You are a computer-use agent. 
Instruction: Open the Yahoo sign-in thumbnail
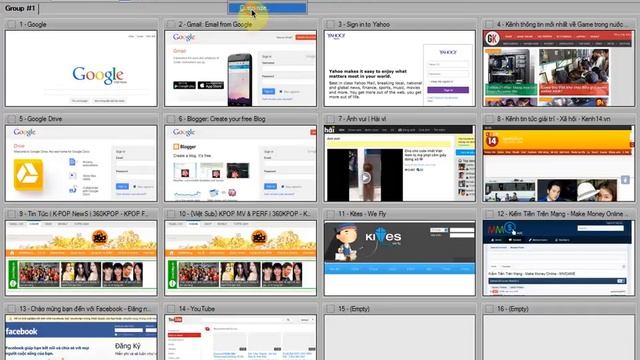(400, 69)
